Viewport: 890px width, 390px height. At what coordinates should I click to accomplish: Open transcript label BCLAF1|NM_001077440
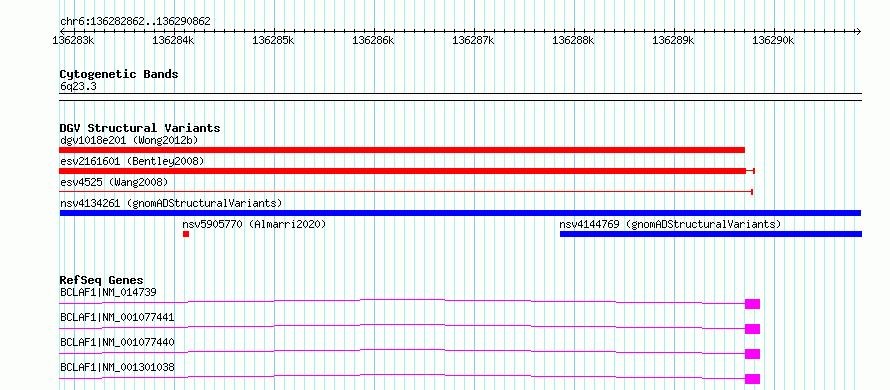117,342
